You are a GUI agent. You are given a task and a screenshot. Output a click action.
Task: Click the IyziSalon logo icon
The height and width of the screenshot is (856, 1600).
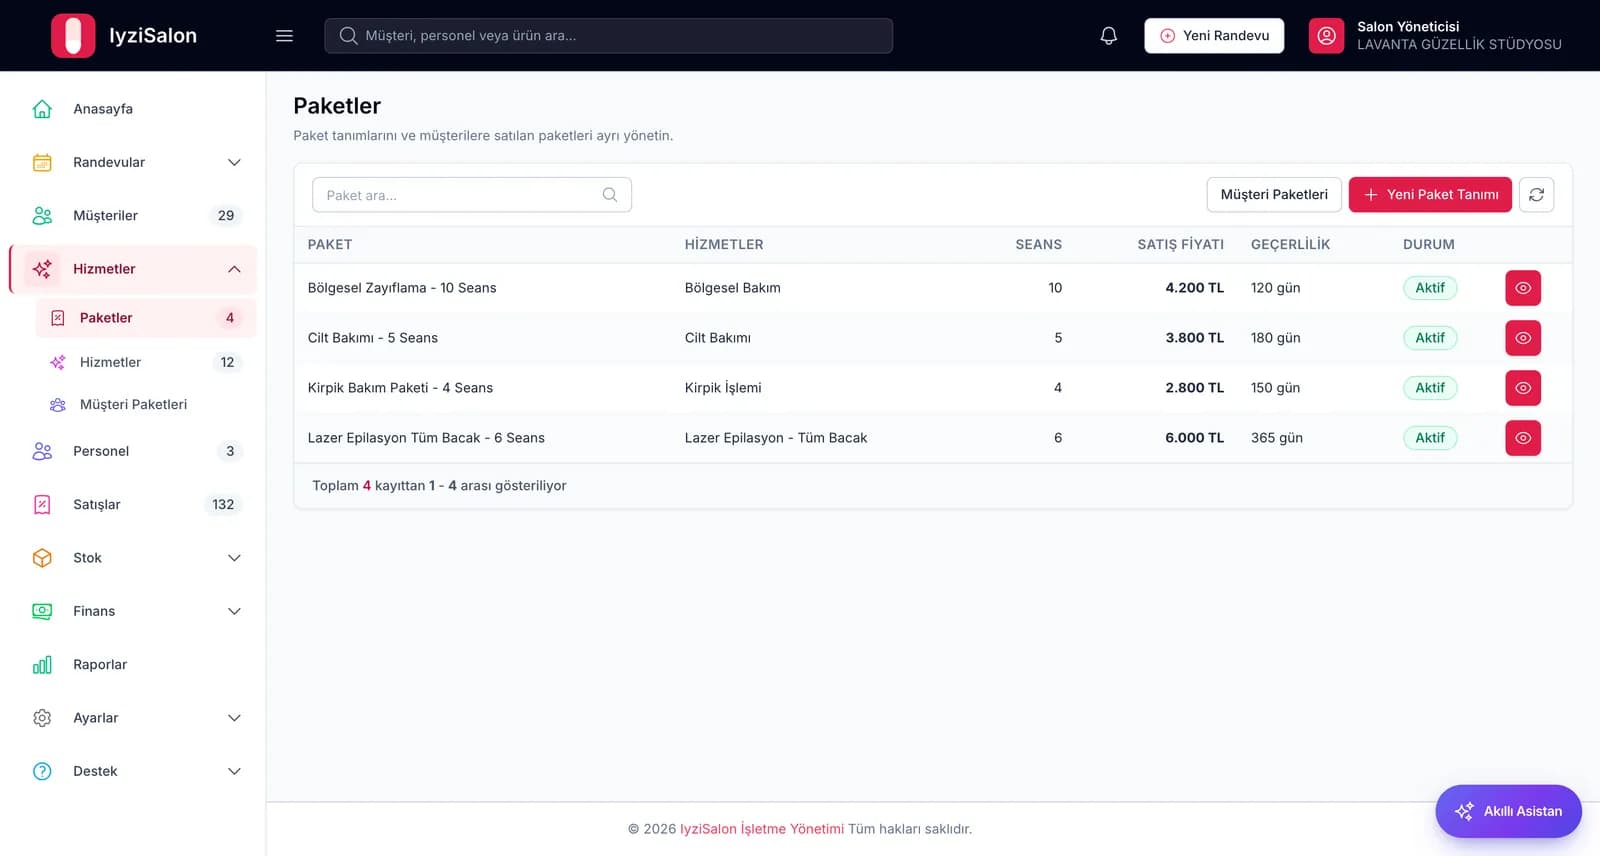coord(73,36)
